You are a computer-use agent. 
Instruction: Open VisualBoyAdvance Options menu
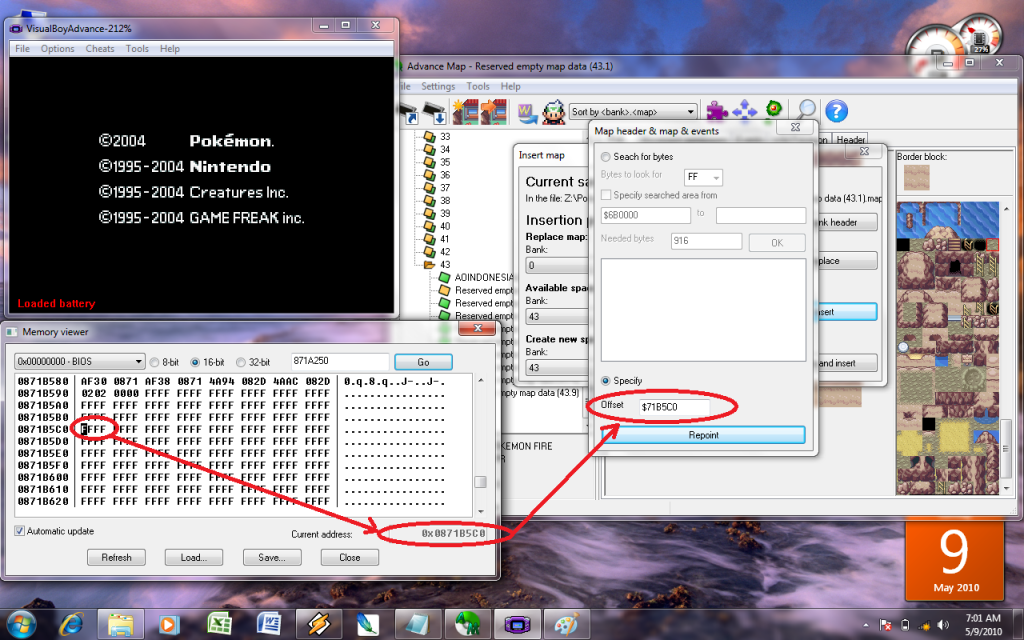coord(57,48)
